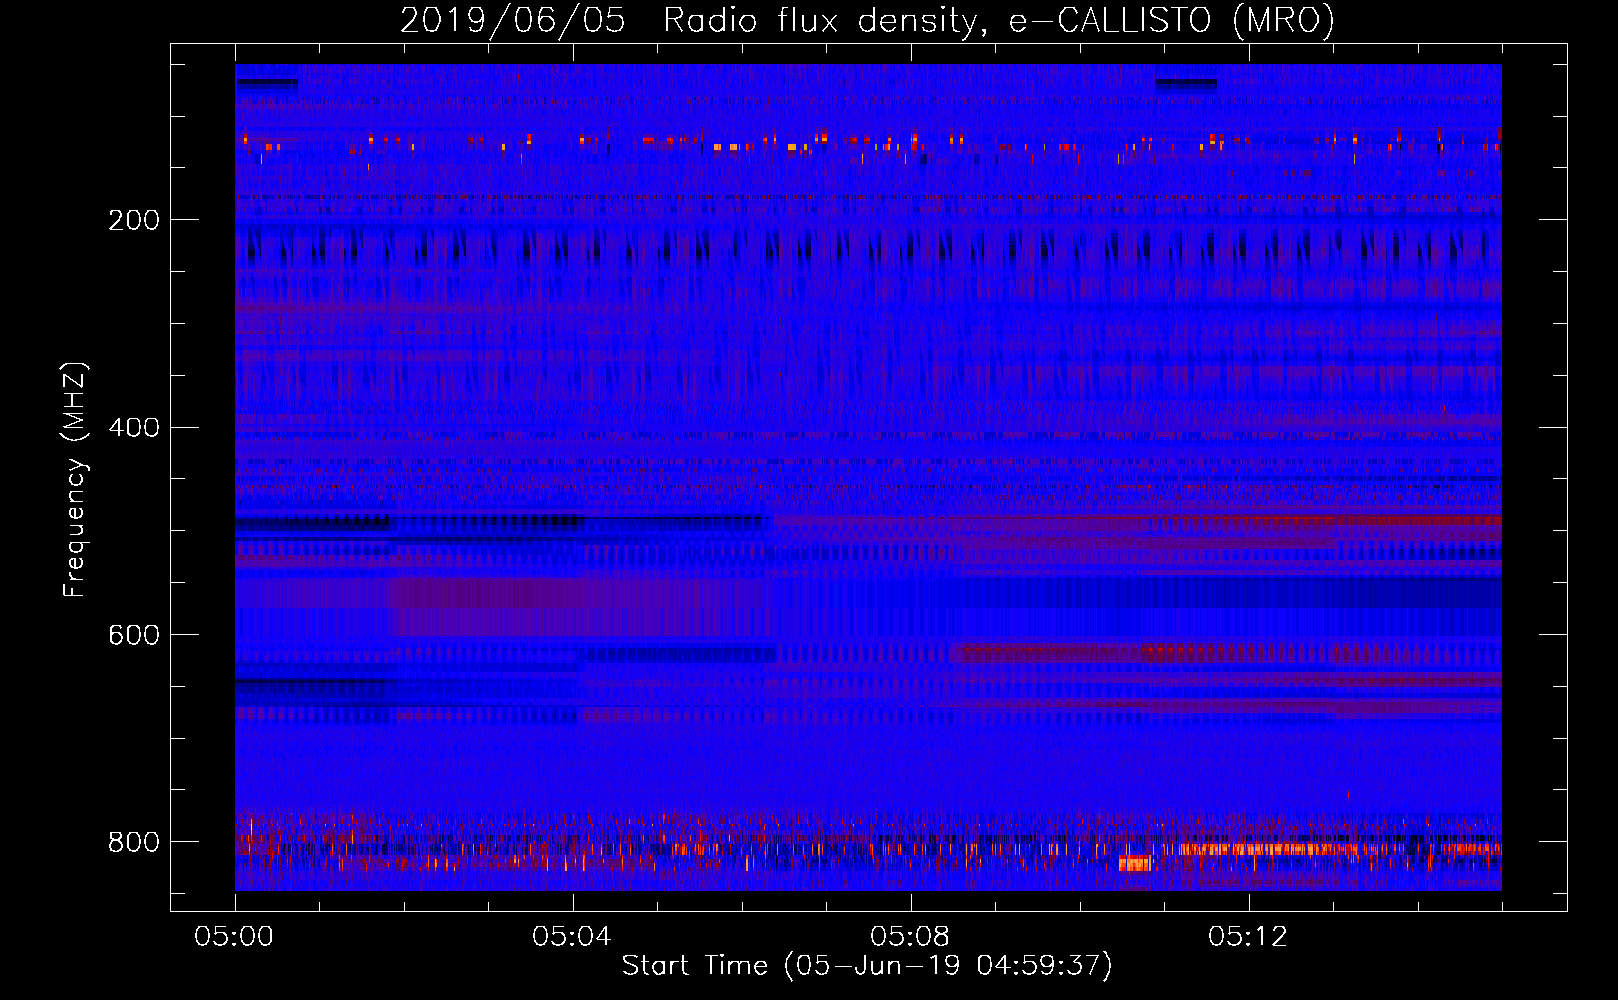Image resolution: width=1618 pixels, height=1000 pixels.
Task: Click the 05:12 time tick label
Action: click(1248, 937)
